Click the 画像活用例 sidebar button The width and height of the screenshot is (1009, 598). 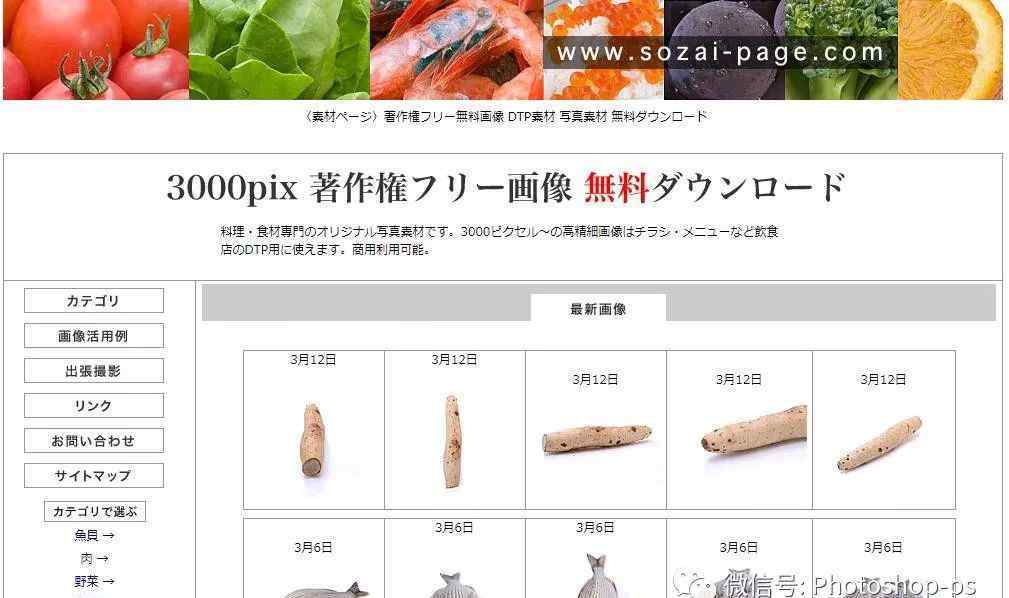click(x=94, y=335)
